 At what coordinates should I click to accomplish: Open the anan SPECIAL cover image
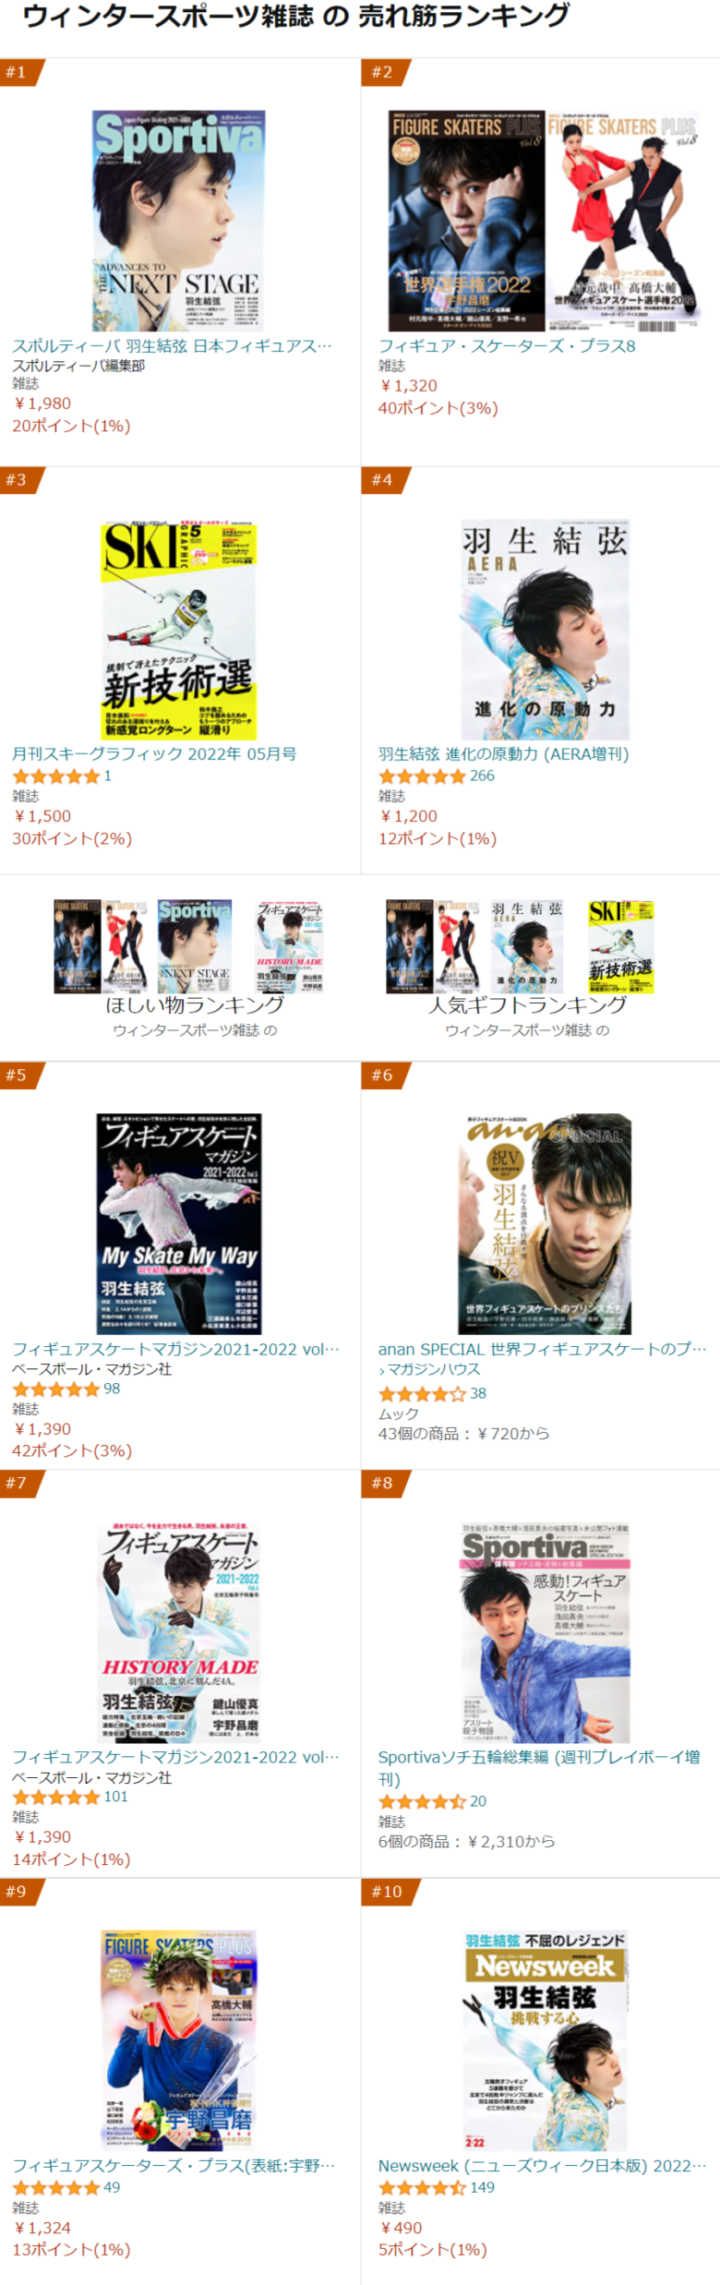click(x=544, y=1224)
